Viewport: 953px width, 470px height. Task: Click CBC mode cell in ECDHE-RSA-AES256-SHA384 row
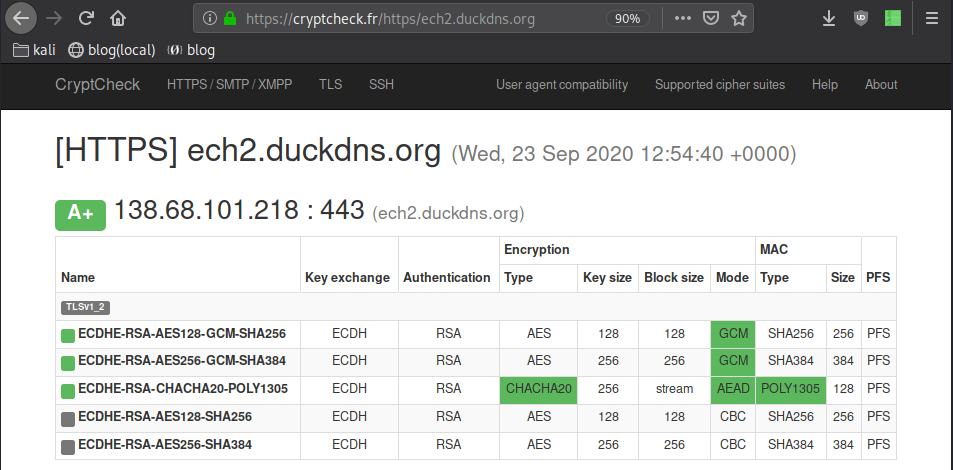tap(733, 446)
